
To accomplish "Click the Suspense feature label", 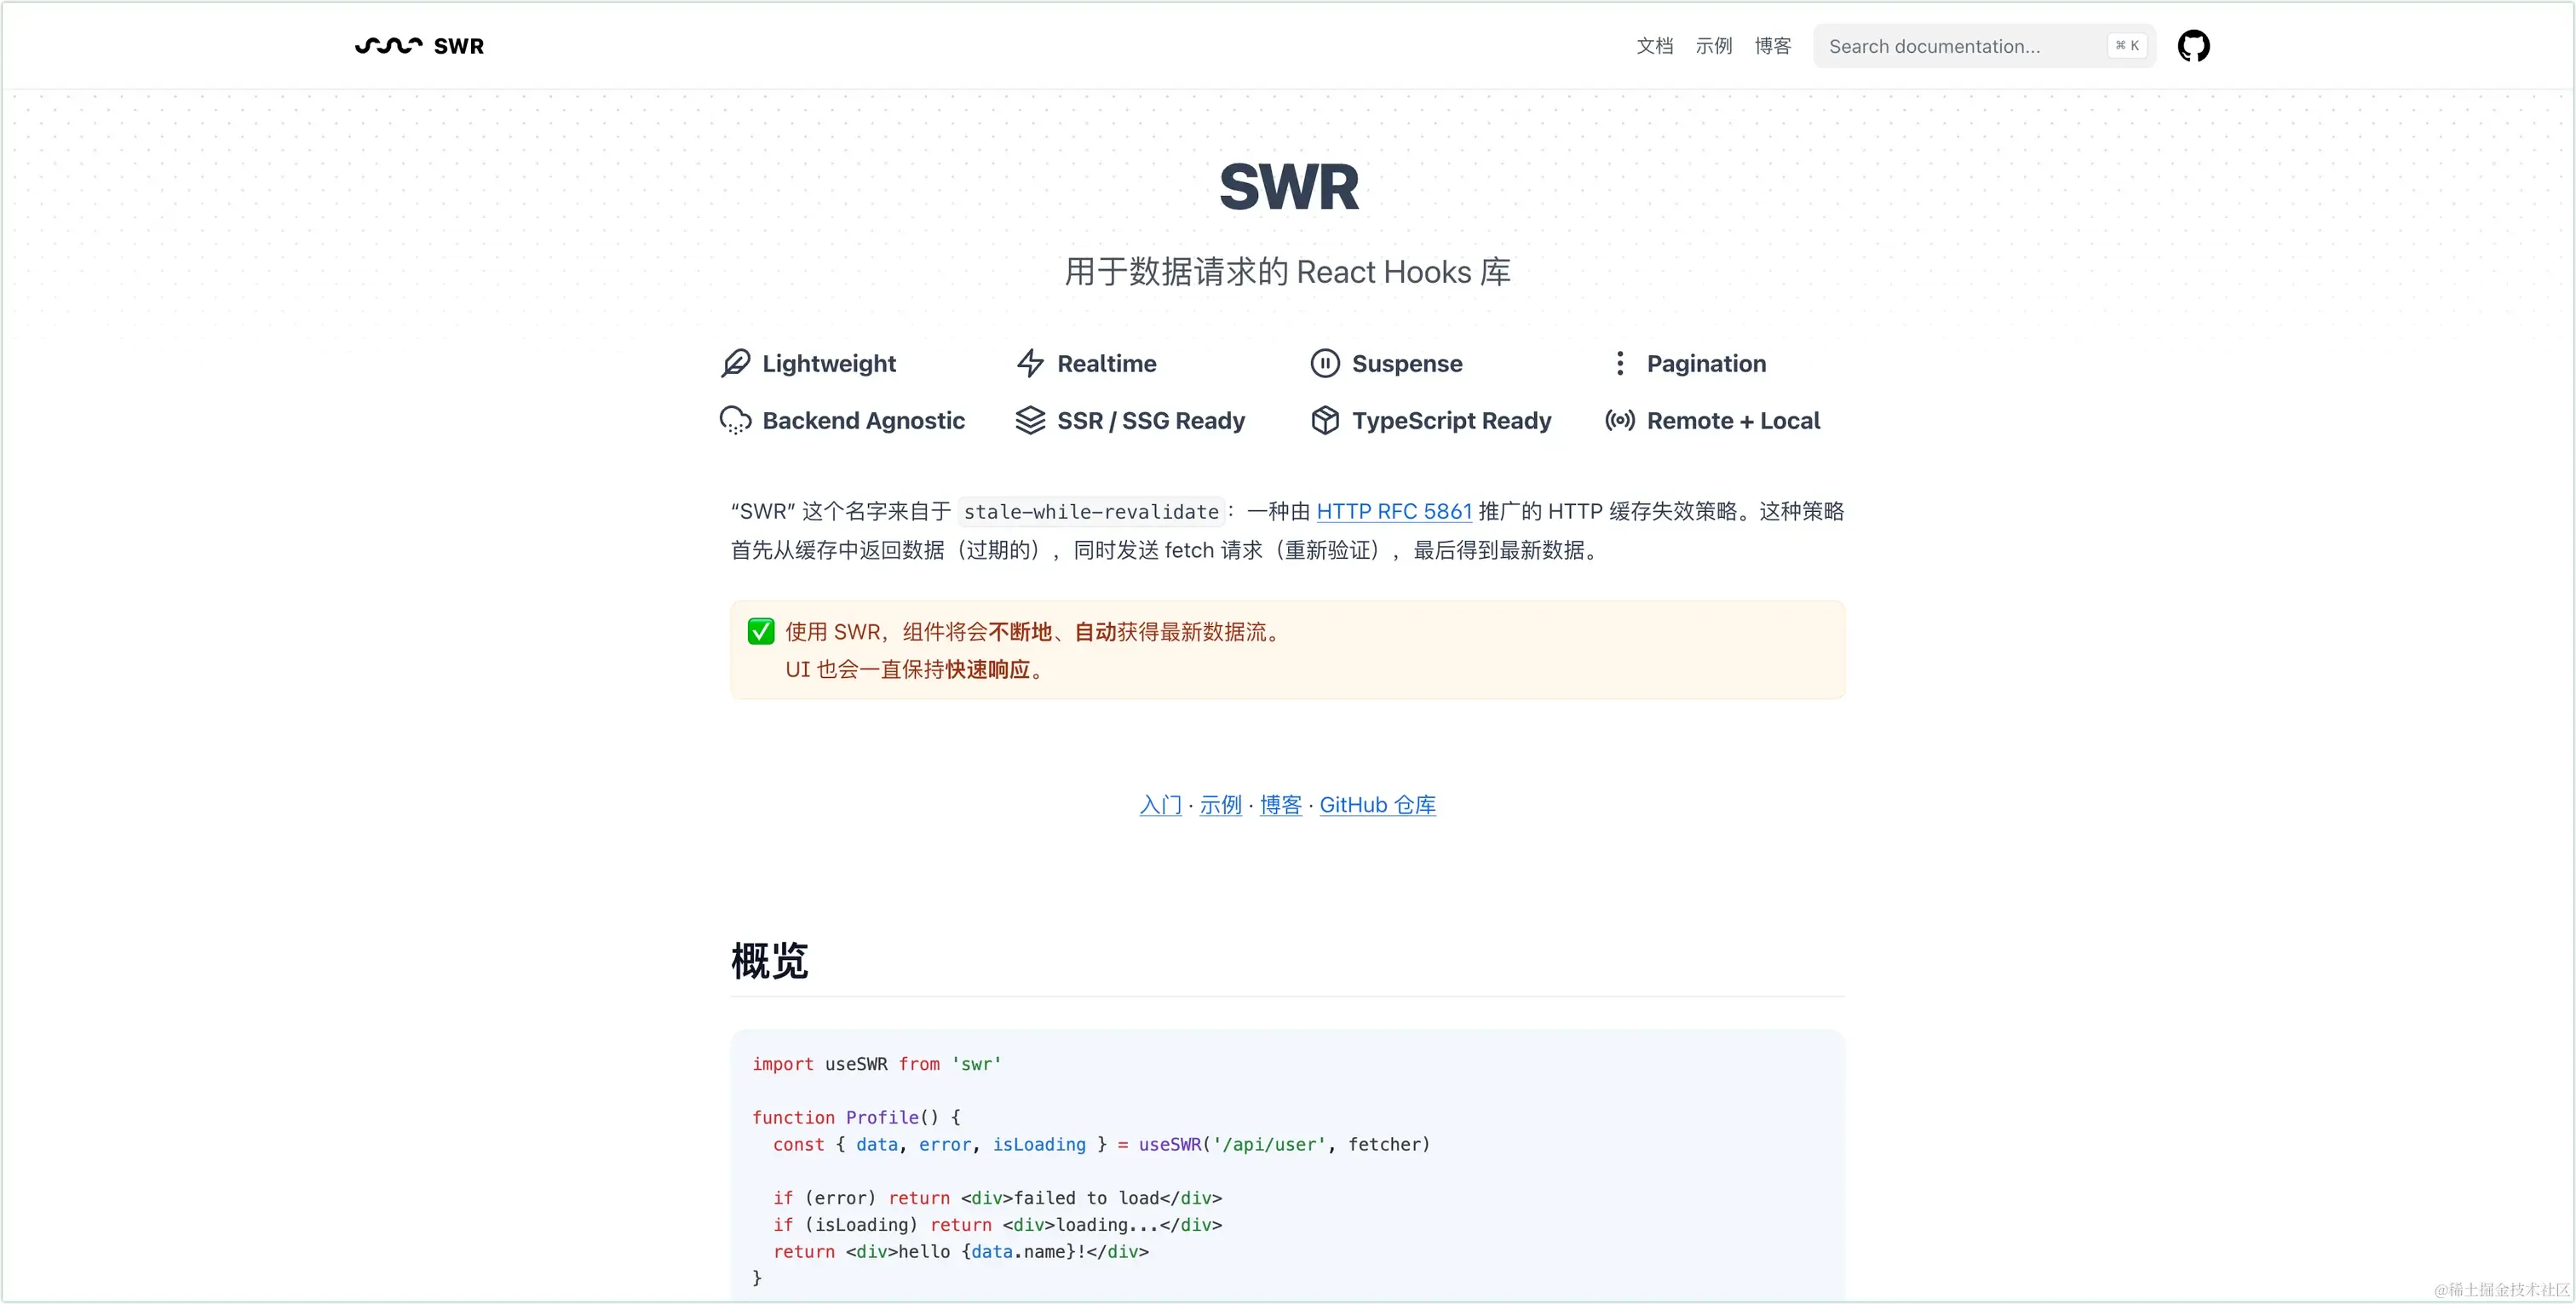I will (x=1407, y=363).
